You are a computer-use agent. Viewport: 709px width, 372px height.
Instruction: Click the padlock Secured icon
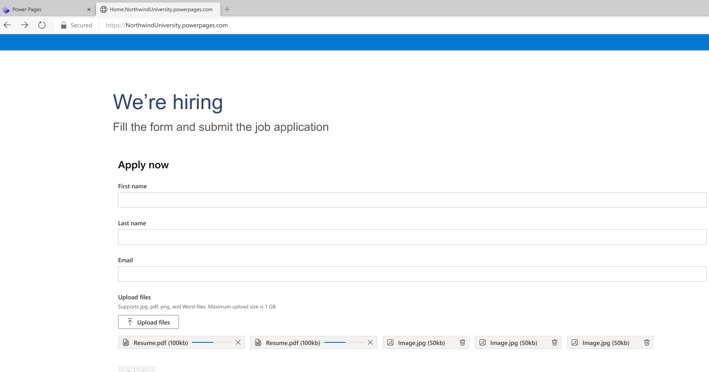tap(63, 25)
